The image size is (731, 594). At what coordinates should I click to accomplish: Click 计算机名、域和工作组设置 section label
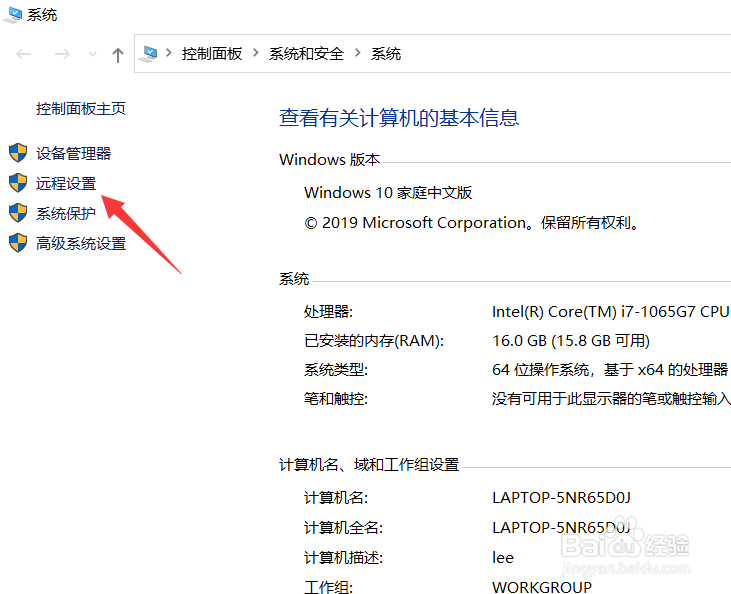(369, 465)
